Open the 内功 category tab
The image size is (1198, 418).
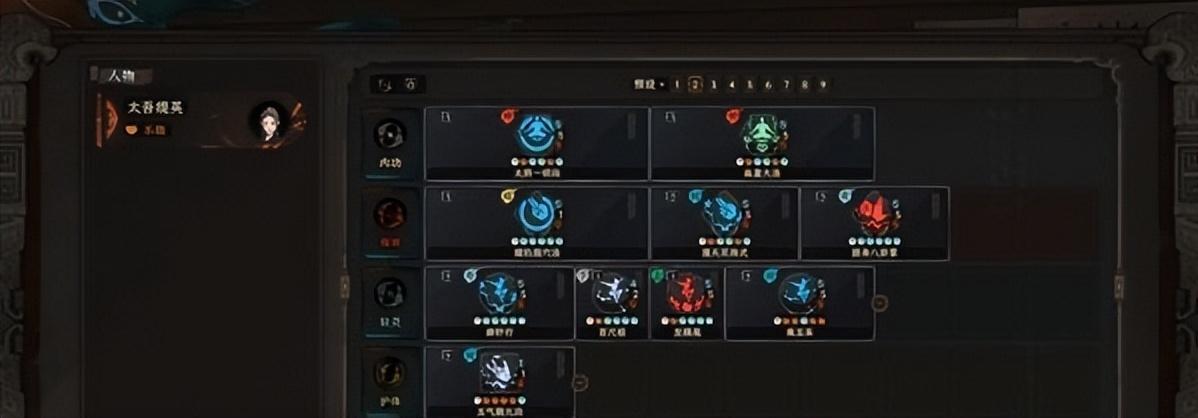tap(390, 143)
